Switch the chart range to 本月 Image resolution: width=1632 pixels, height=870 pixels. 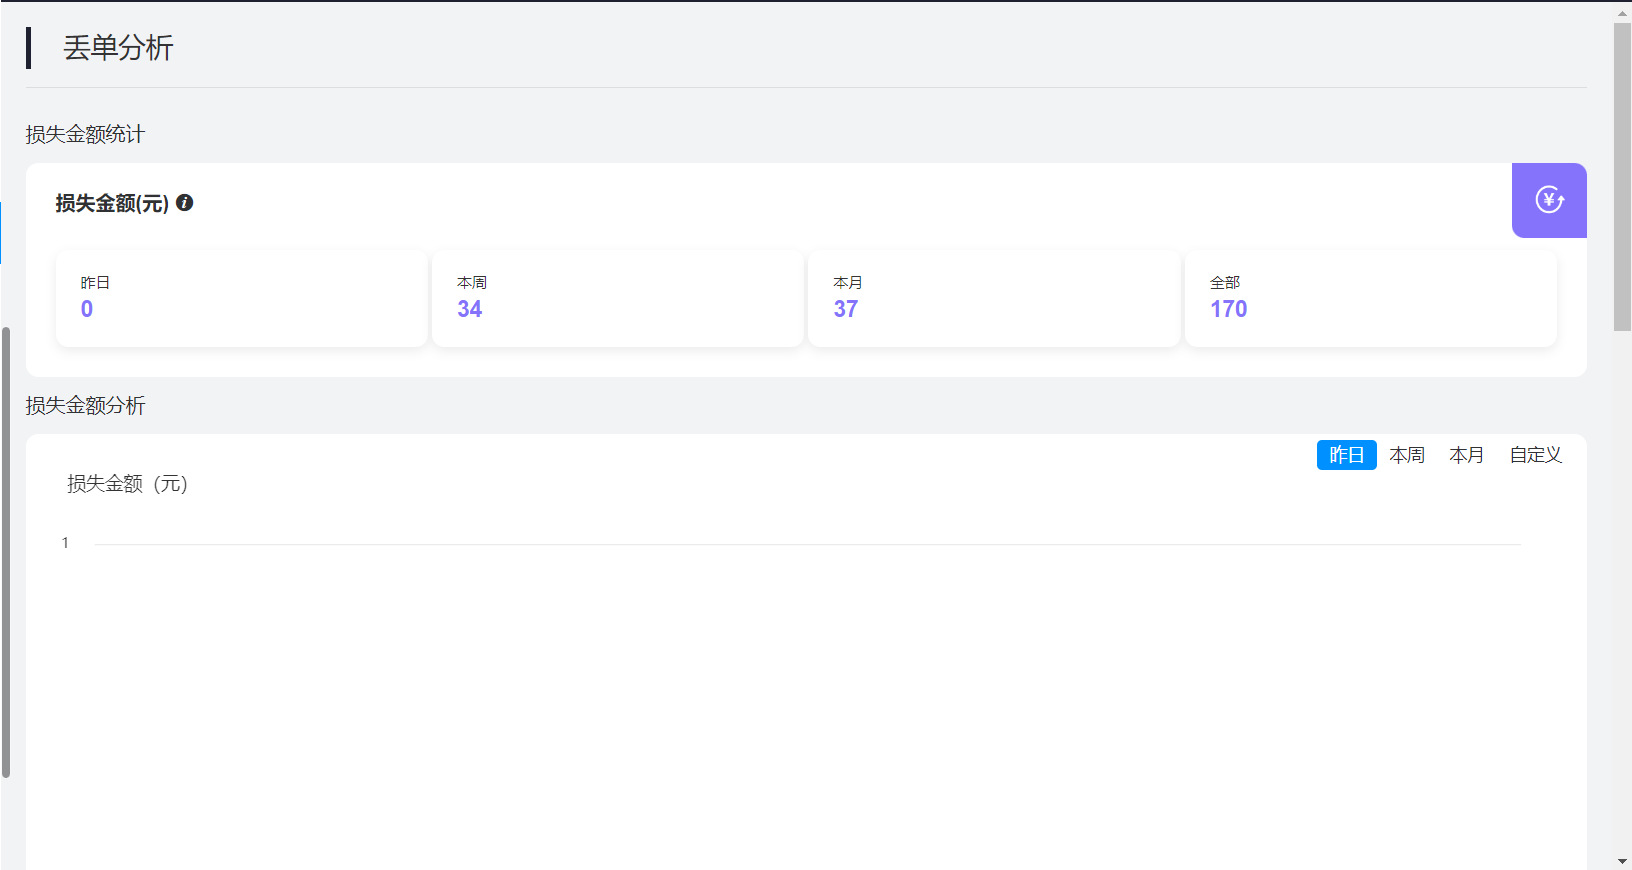pos(1467,455)
